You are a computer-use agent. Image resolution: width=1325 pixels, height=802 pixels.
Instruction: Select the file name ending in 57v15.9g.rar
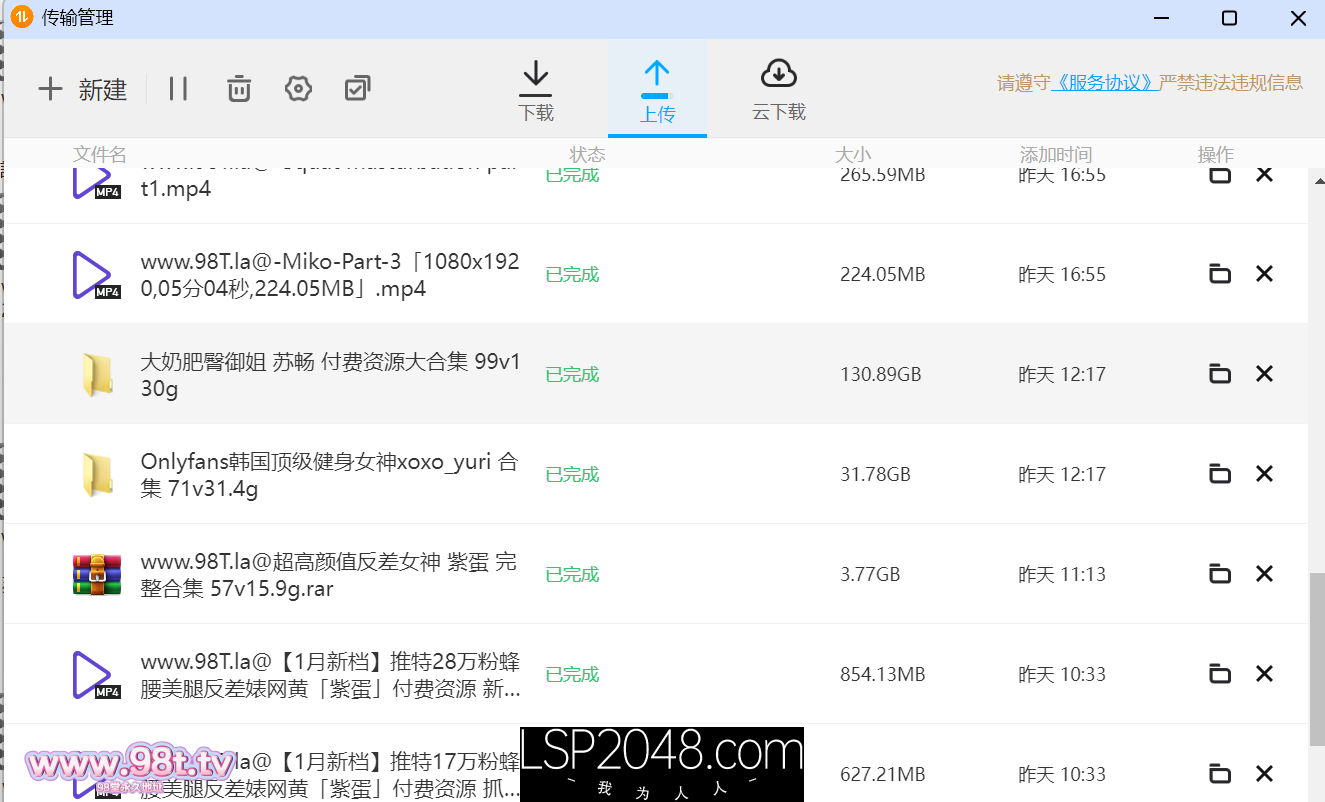(x=330, y=575)
